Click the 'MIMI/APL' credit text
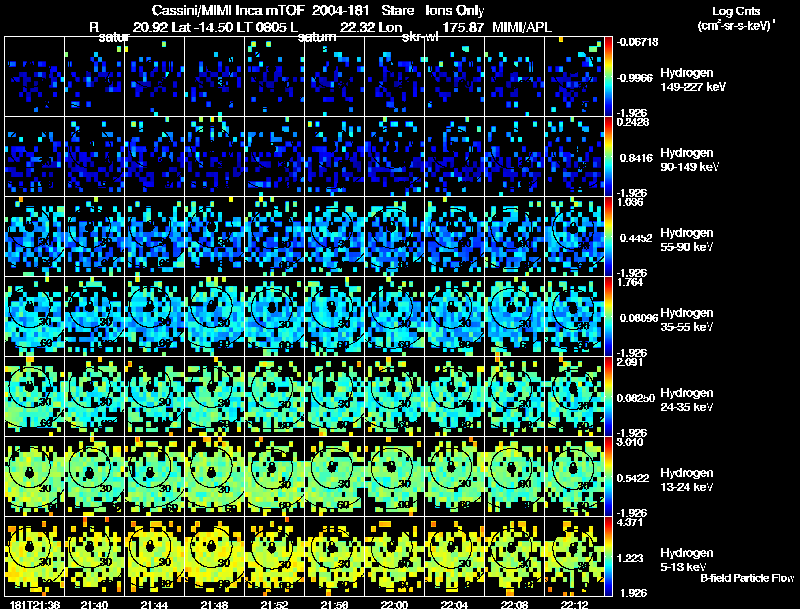The height and width of the screenshot is (609, 800). coord(522,27)
